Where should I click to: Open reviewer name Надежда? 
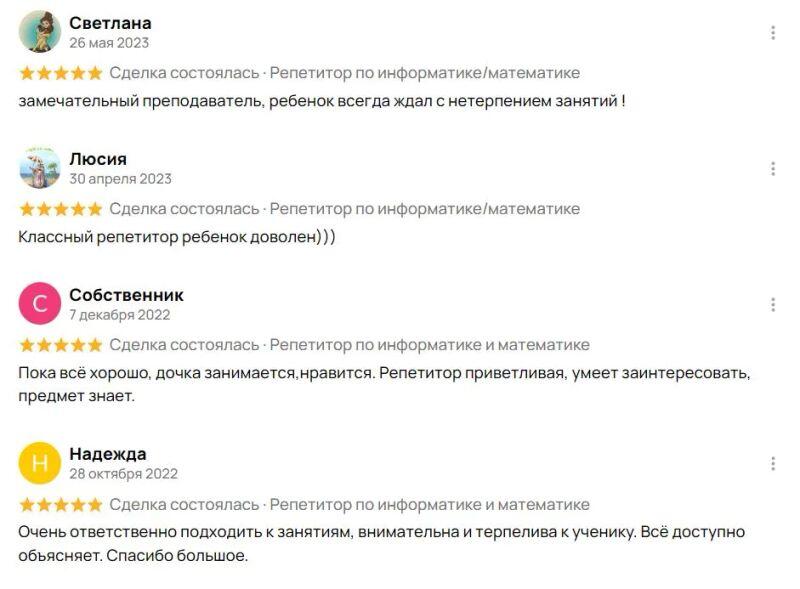click(108, 454)
